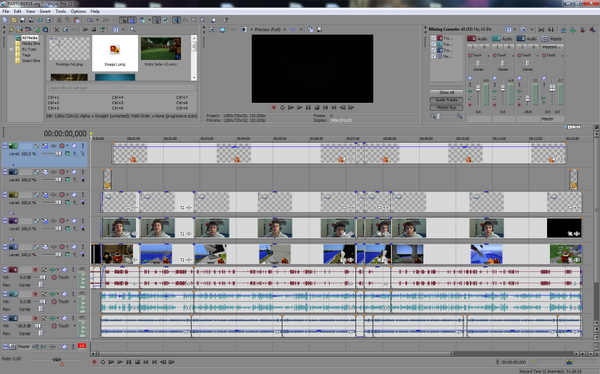
Task: Click the Undo icon in toolbar
Action: coord(90,20)
